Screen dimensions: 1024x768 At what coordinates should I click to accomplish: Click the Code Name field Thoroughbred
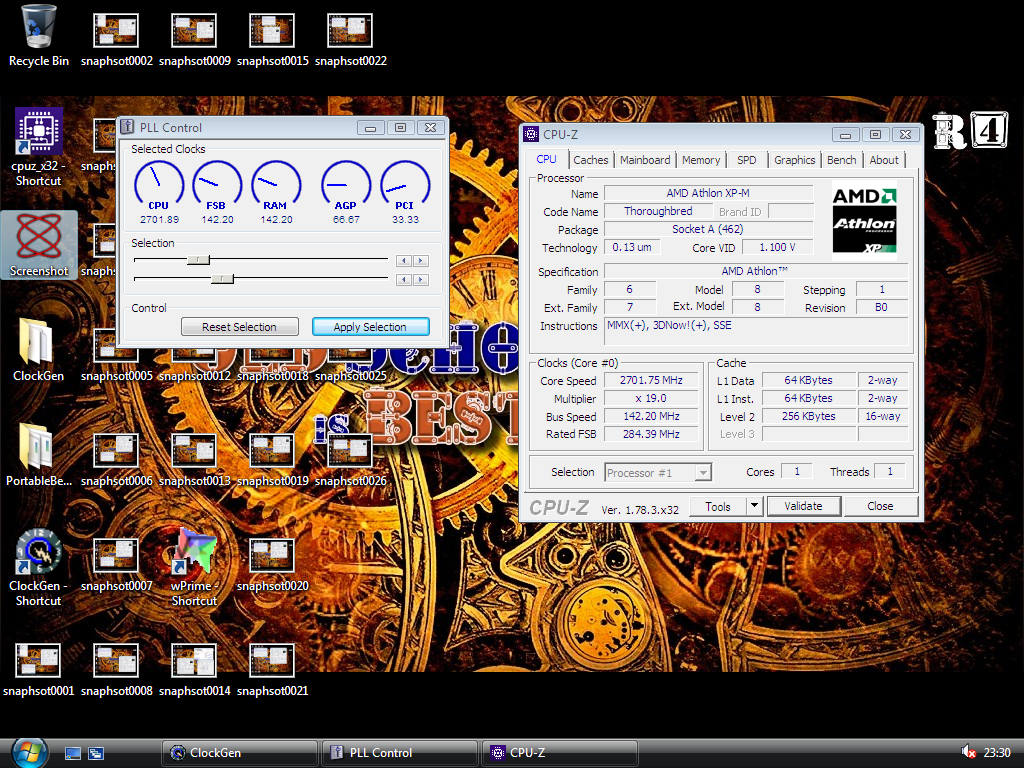(x=658, y=211)
